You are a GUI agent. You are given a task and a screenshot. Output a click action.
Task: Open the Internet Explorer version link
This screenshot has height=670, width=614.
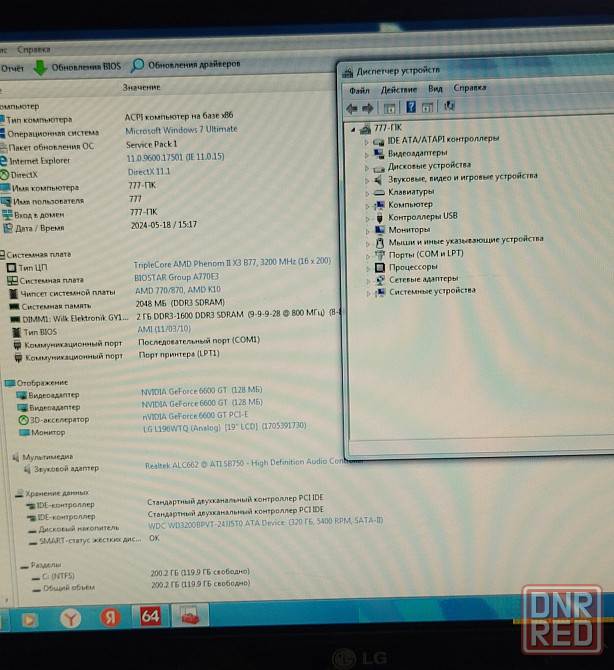(x=175, y=157)
